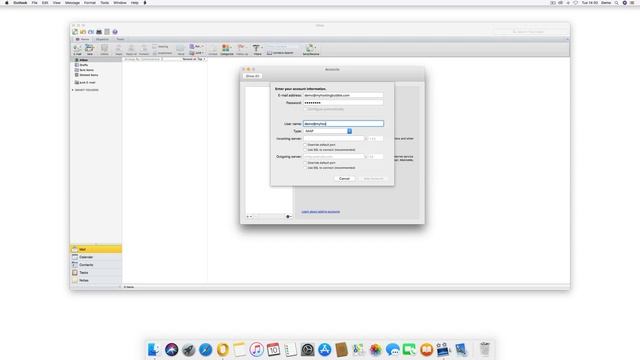Open the Tools ribbon tab
The width and height of the screenshot is (640, 360).
tap(120, 39)
